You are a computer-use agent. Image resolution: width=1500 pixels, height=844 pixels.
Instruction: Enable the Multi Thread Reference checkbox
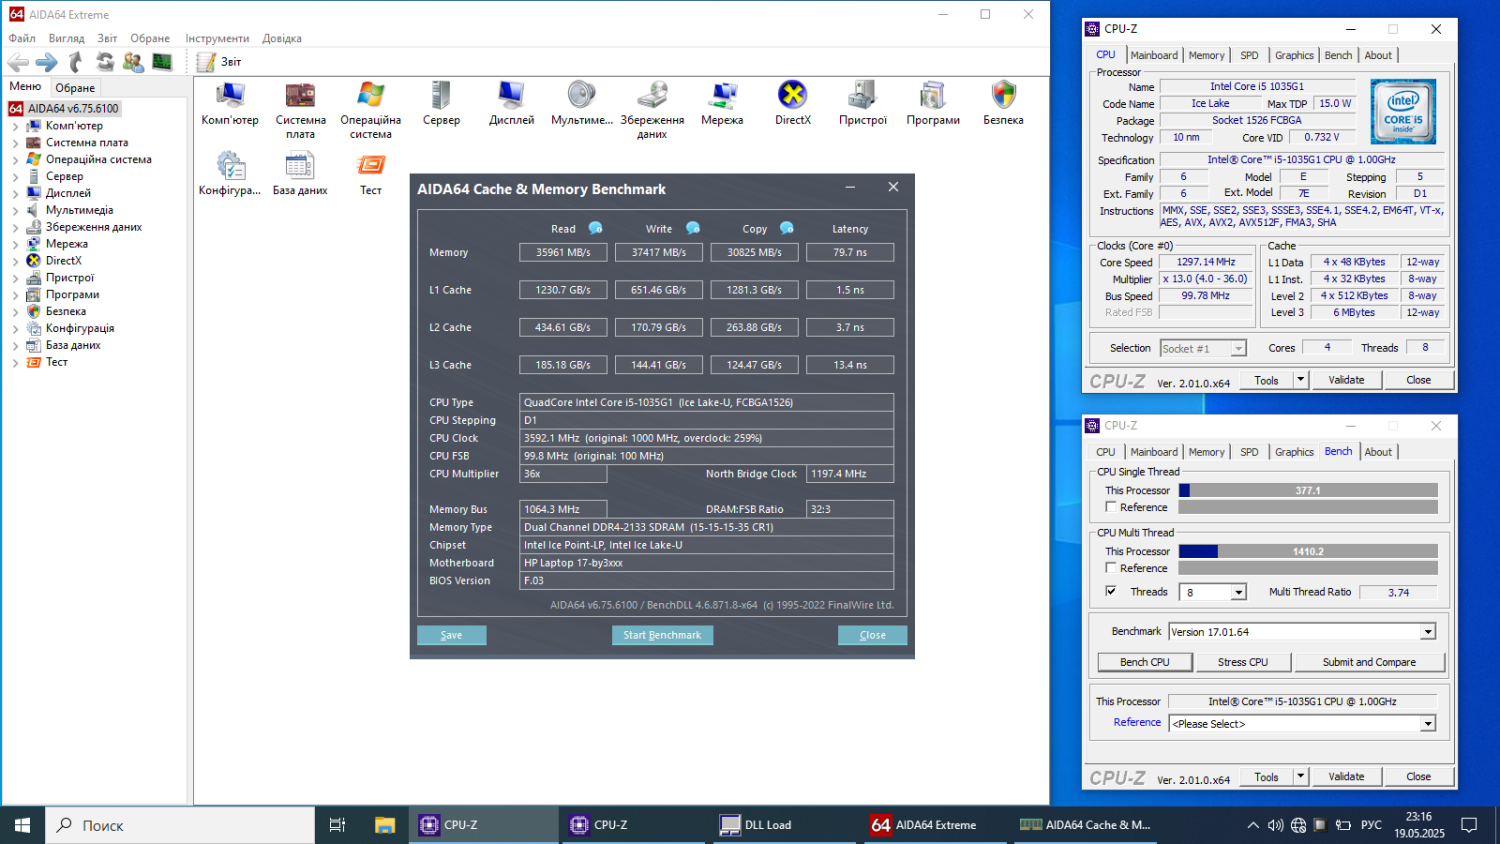click(x=1111, y=568)
